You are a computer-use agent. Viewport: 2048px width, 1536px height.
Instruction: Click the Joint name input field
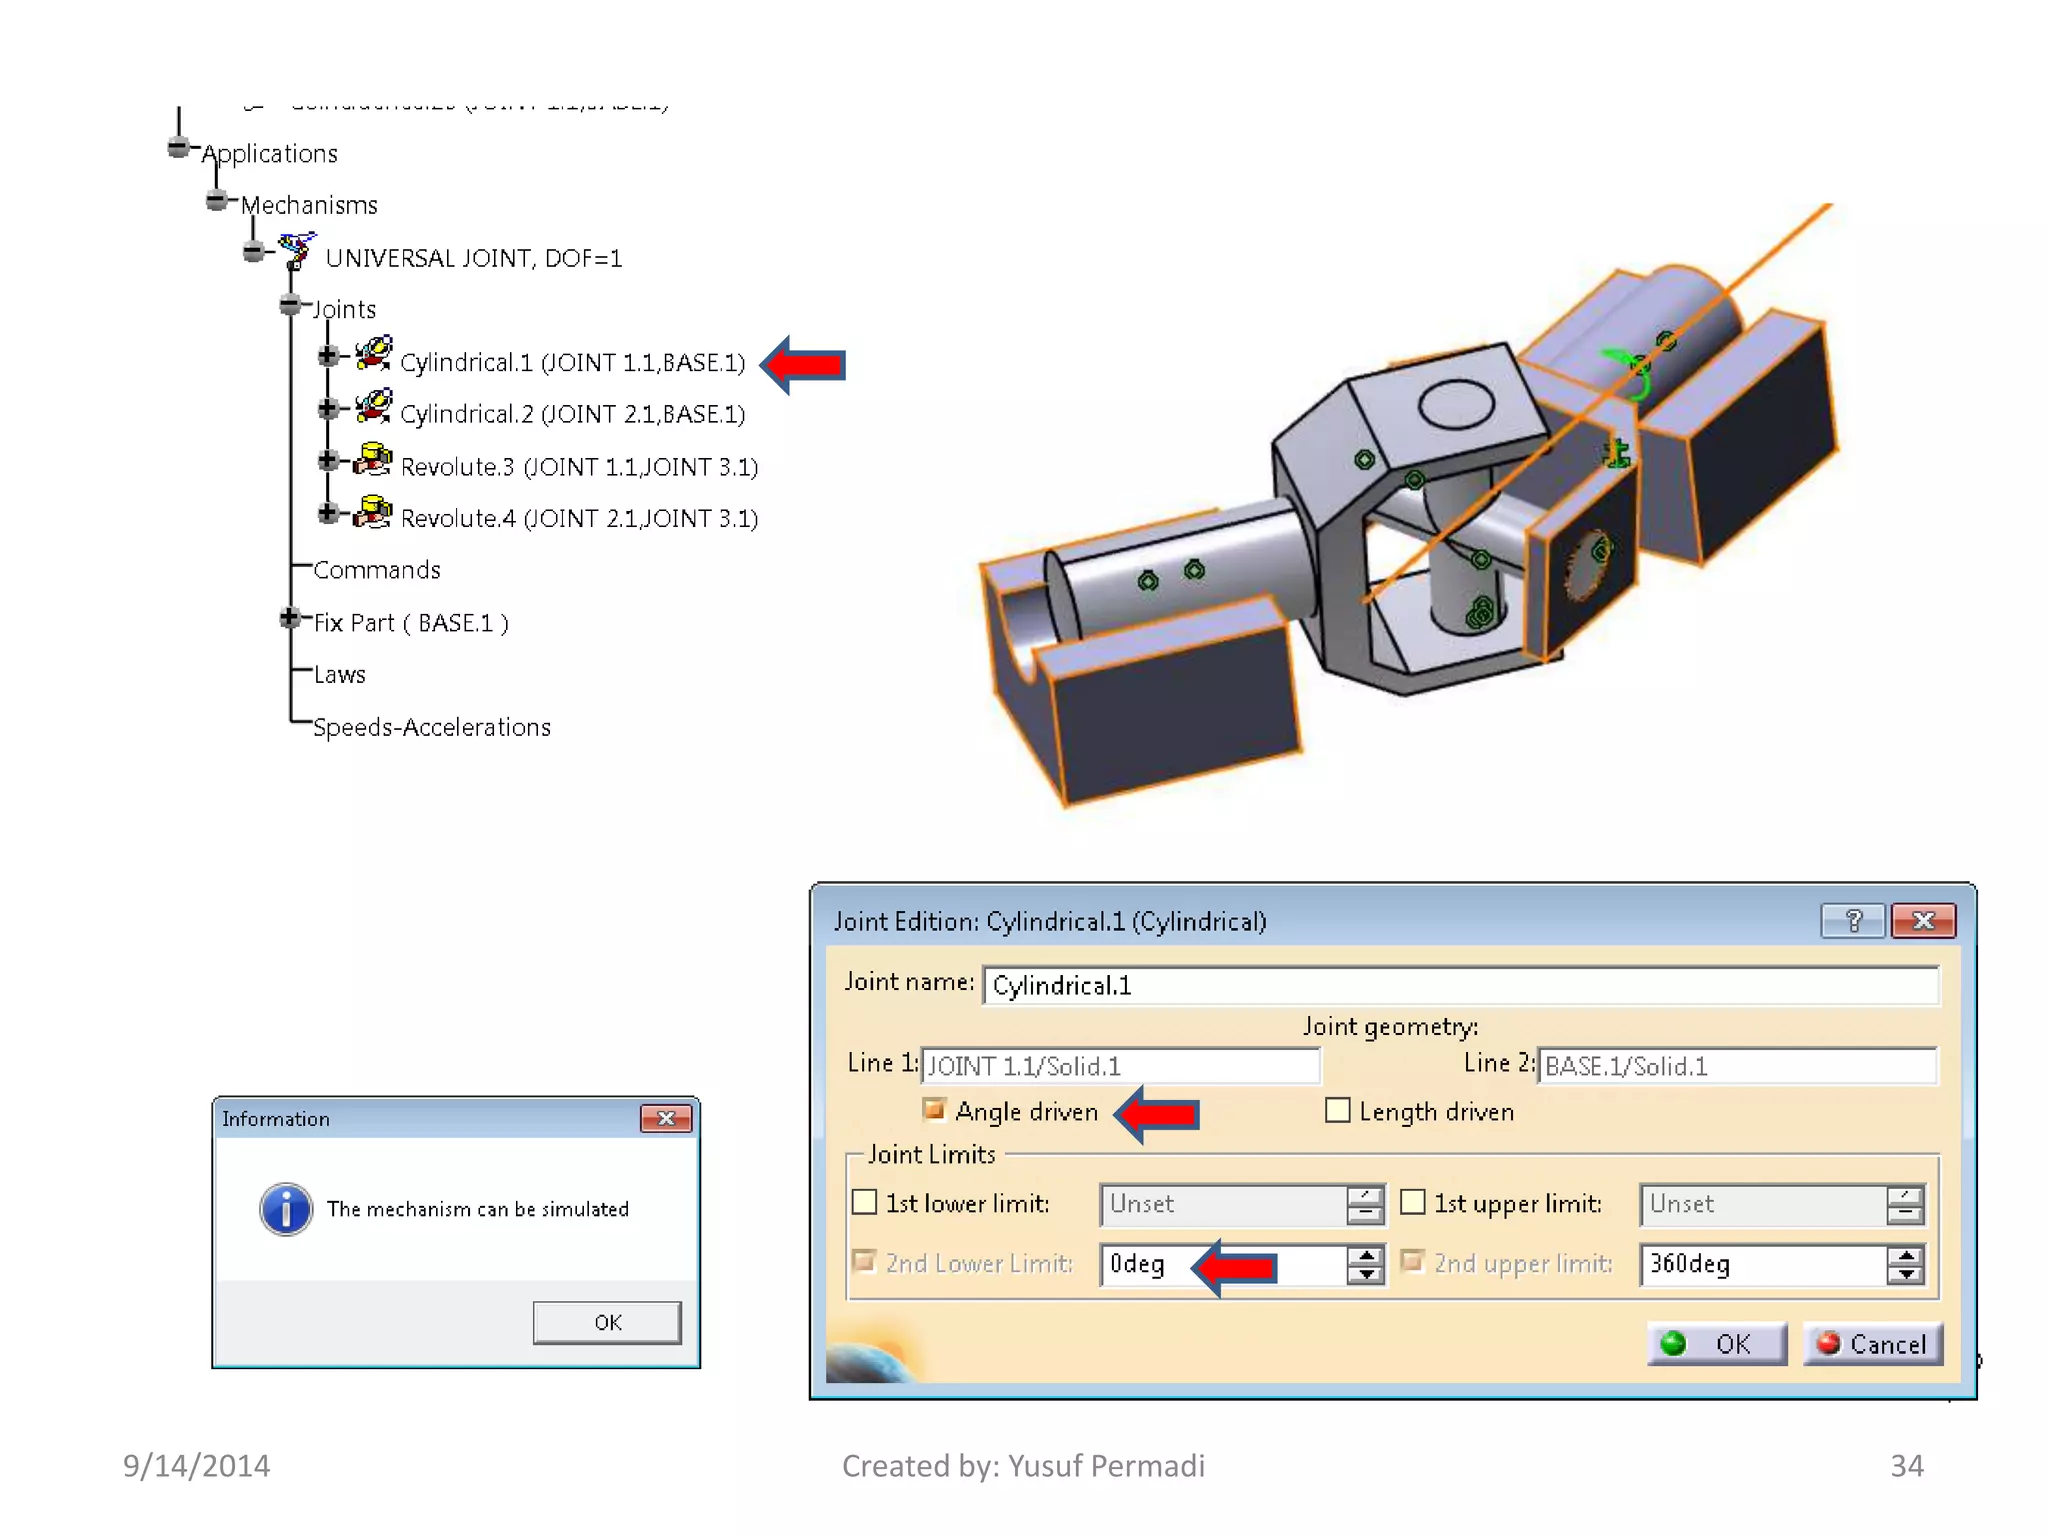(x=1460, y=985)
